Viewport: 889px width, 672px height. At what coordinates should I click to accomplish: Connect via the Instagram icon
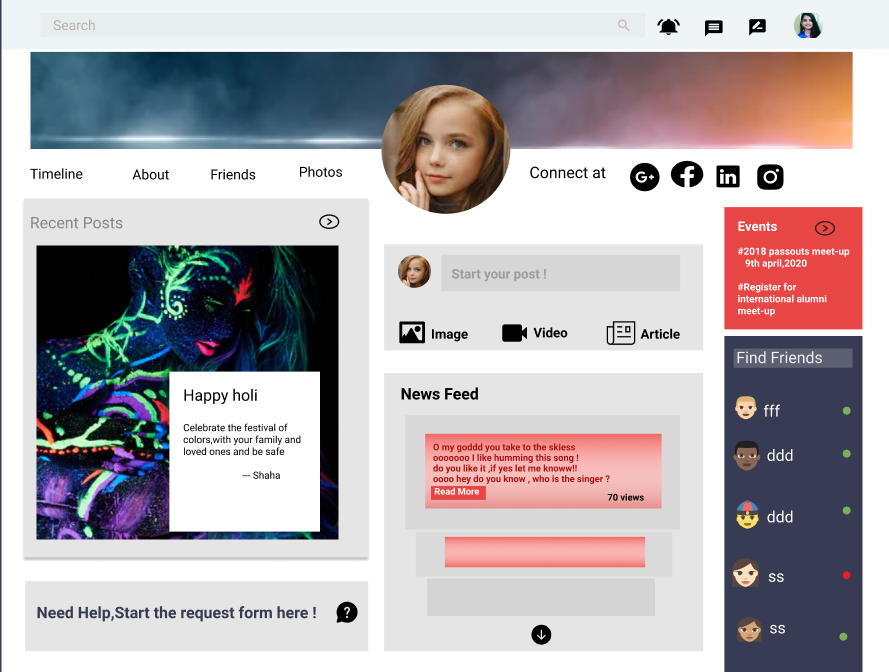(x=770, y=176)
